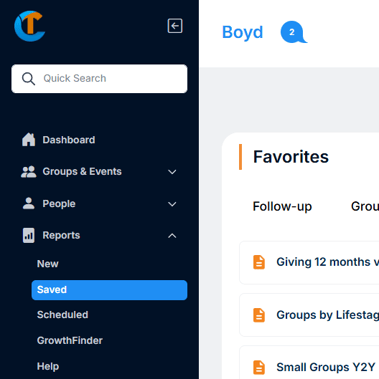This screenshot has height=379, width=379.
Task: Switch to the Follow-up tab
Action: (x=282, y=207)
